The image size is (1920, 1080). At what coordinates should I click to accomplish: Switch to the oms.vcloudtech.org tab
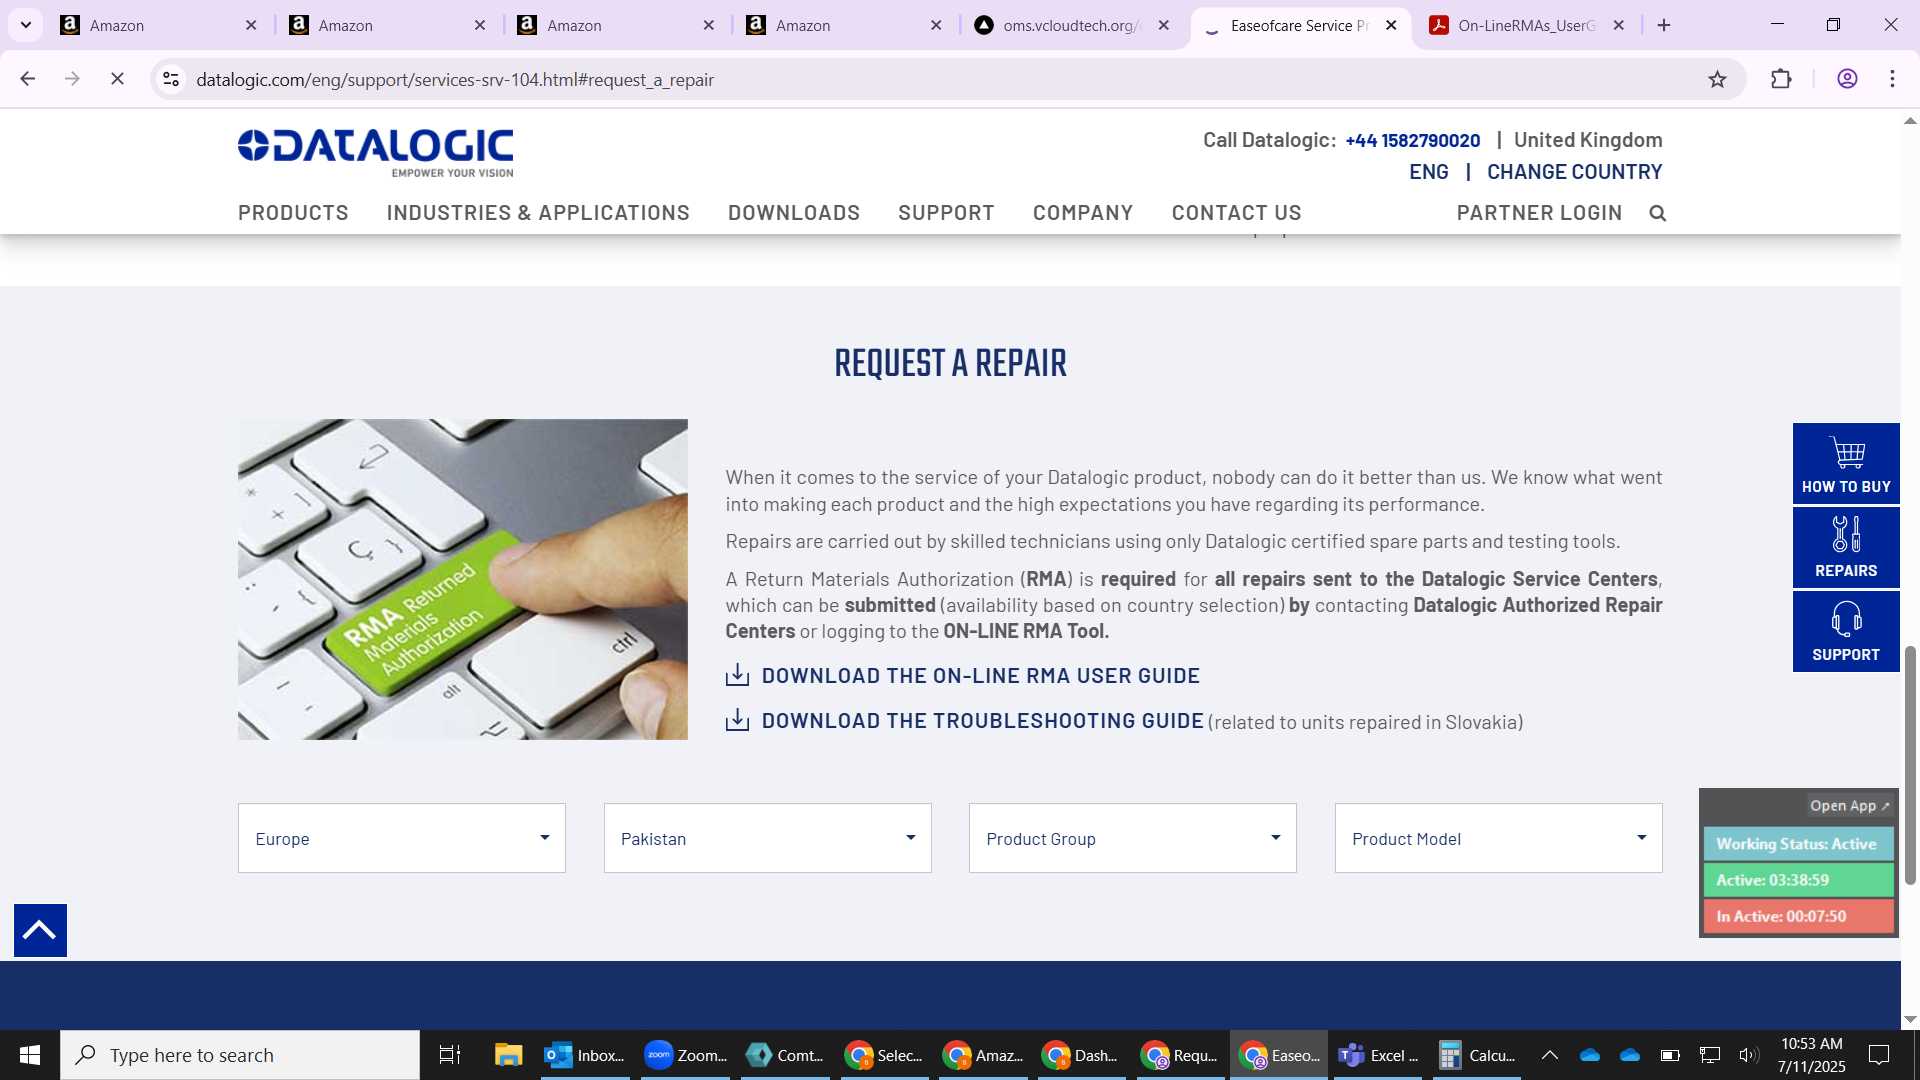coord(1070,25)
